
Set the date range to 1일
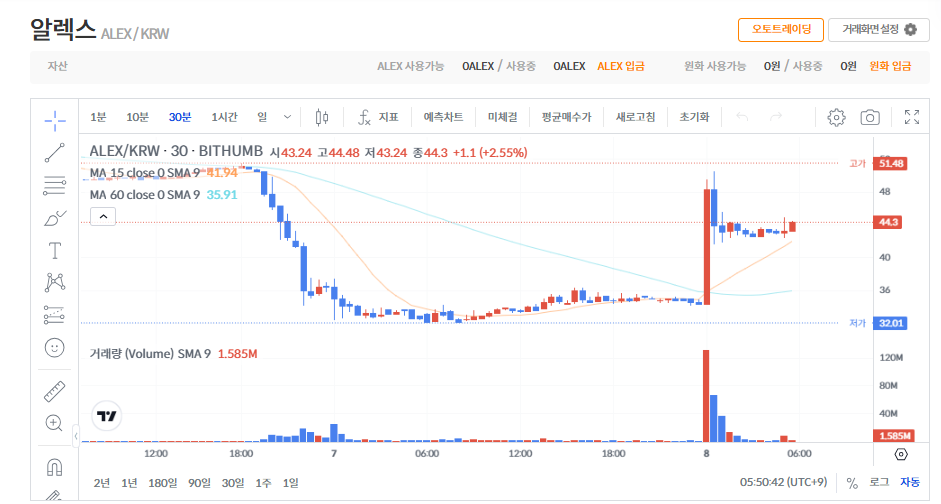290,482
